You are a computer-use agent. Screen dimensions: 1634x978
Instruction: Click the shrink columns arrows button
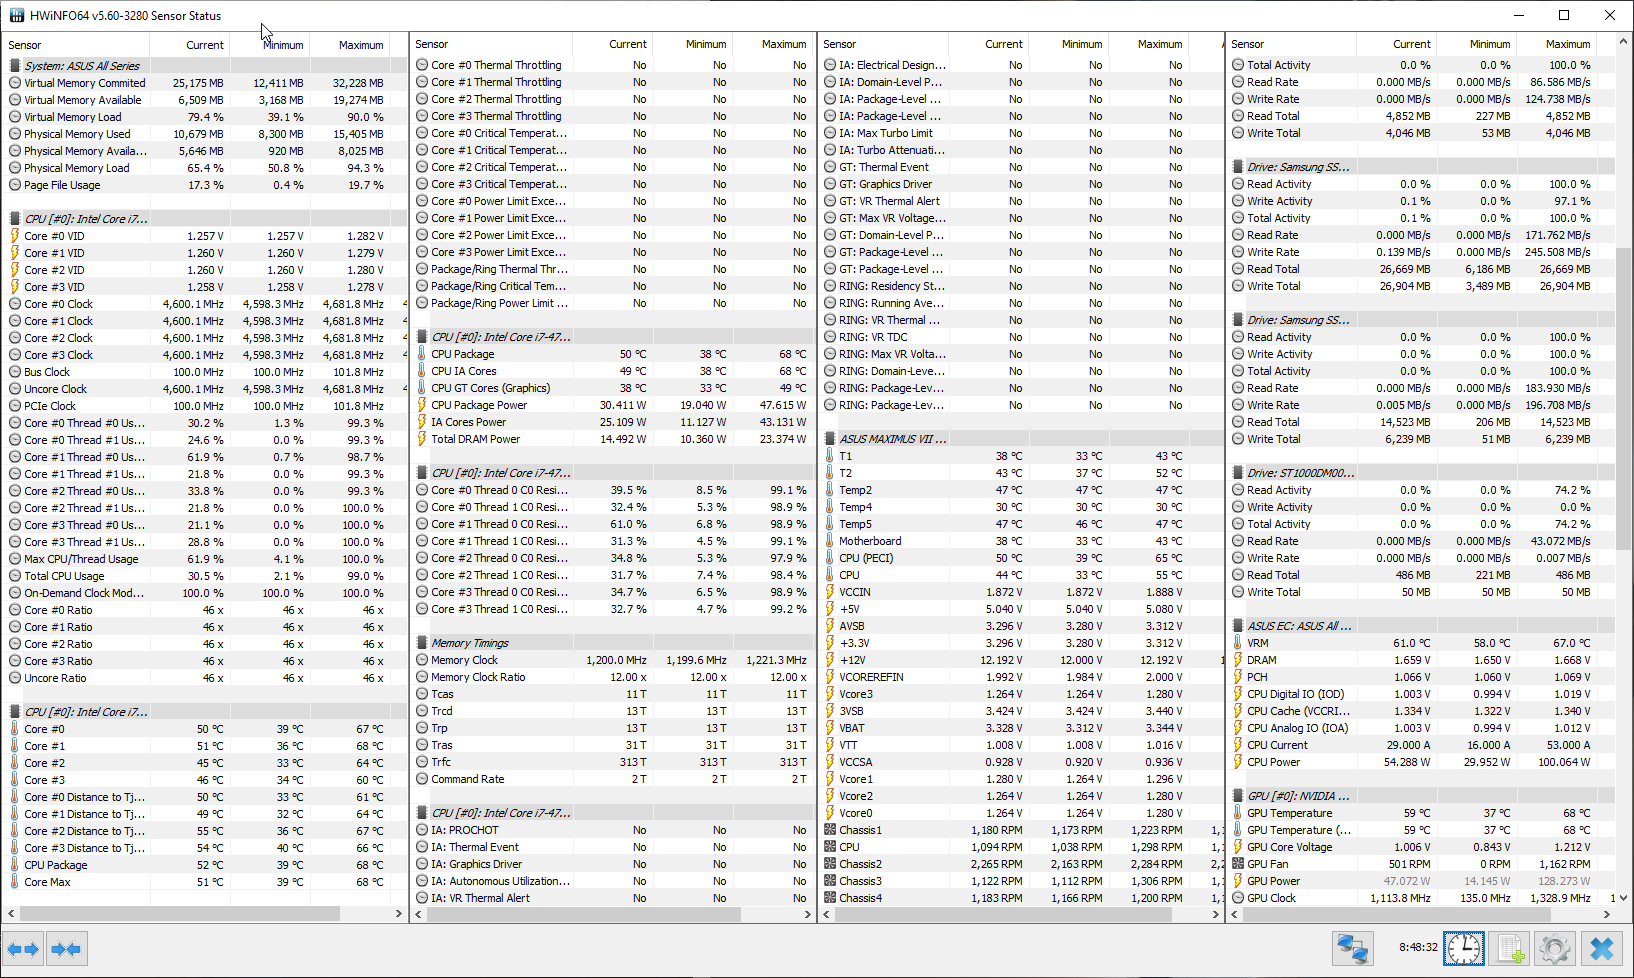(66, 948)
